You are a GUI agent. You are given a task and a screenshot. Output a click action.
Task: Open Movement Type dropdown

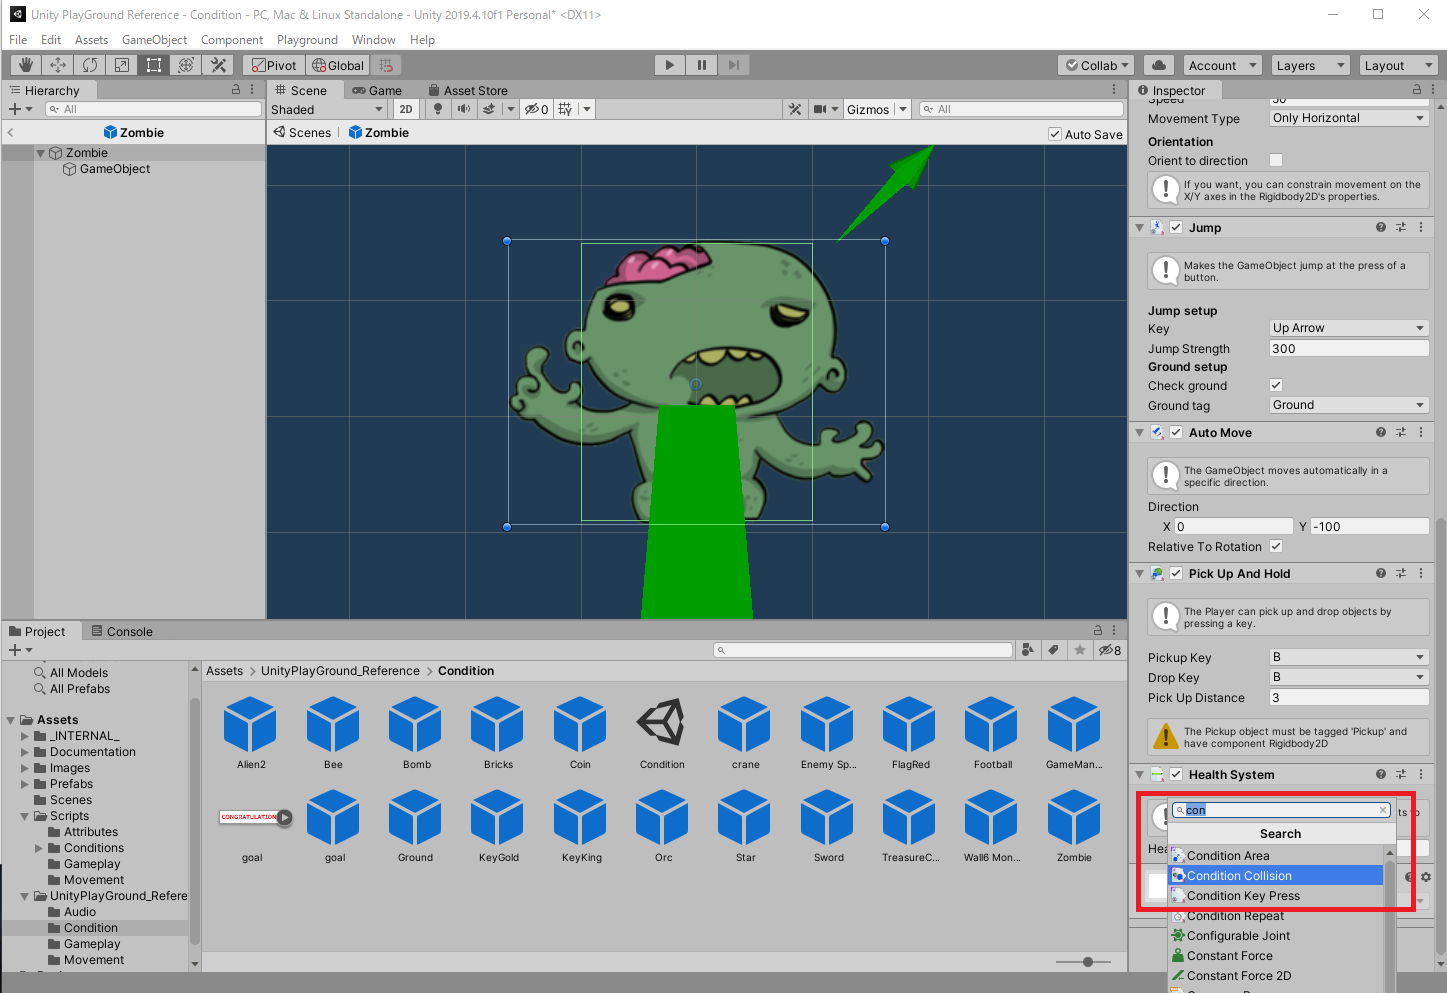1348,118
